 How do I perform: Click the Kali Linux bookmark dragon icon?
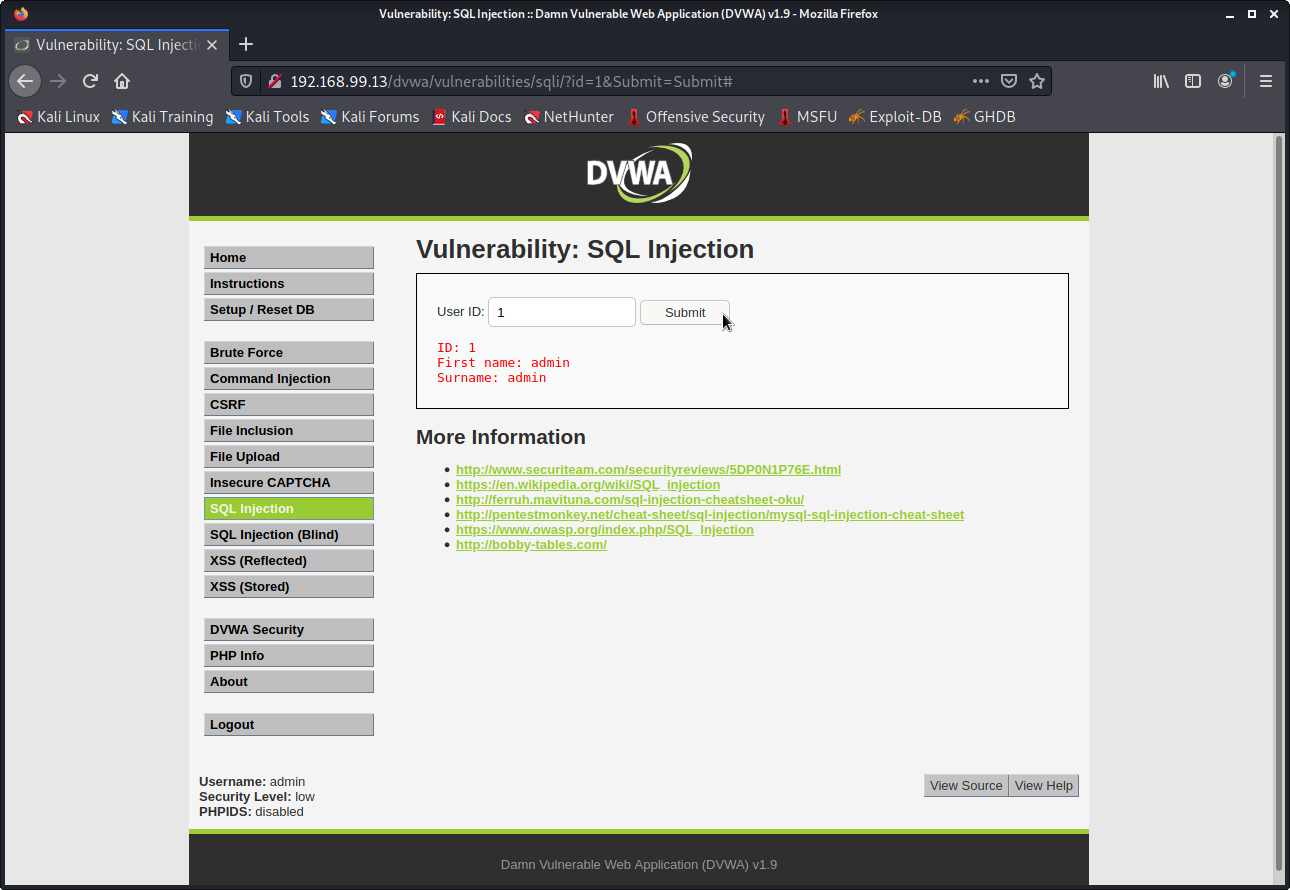(x=25, y=116)
